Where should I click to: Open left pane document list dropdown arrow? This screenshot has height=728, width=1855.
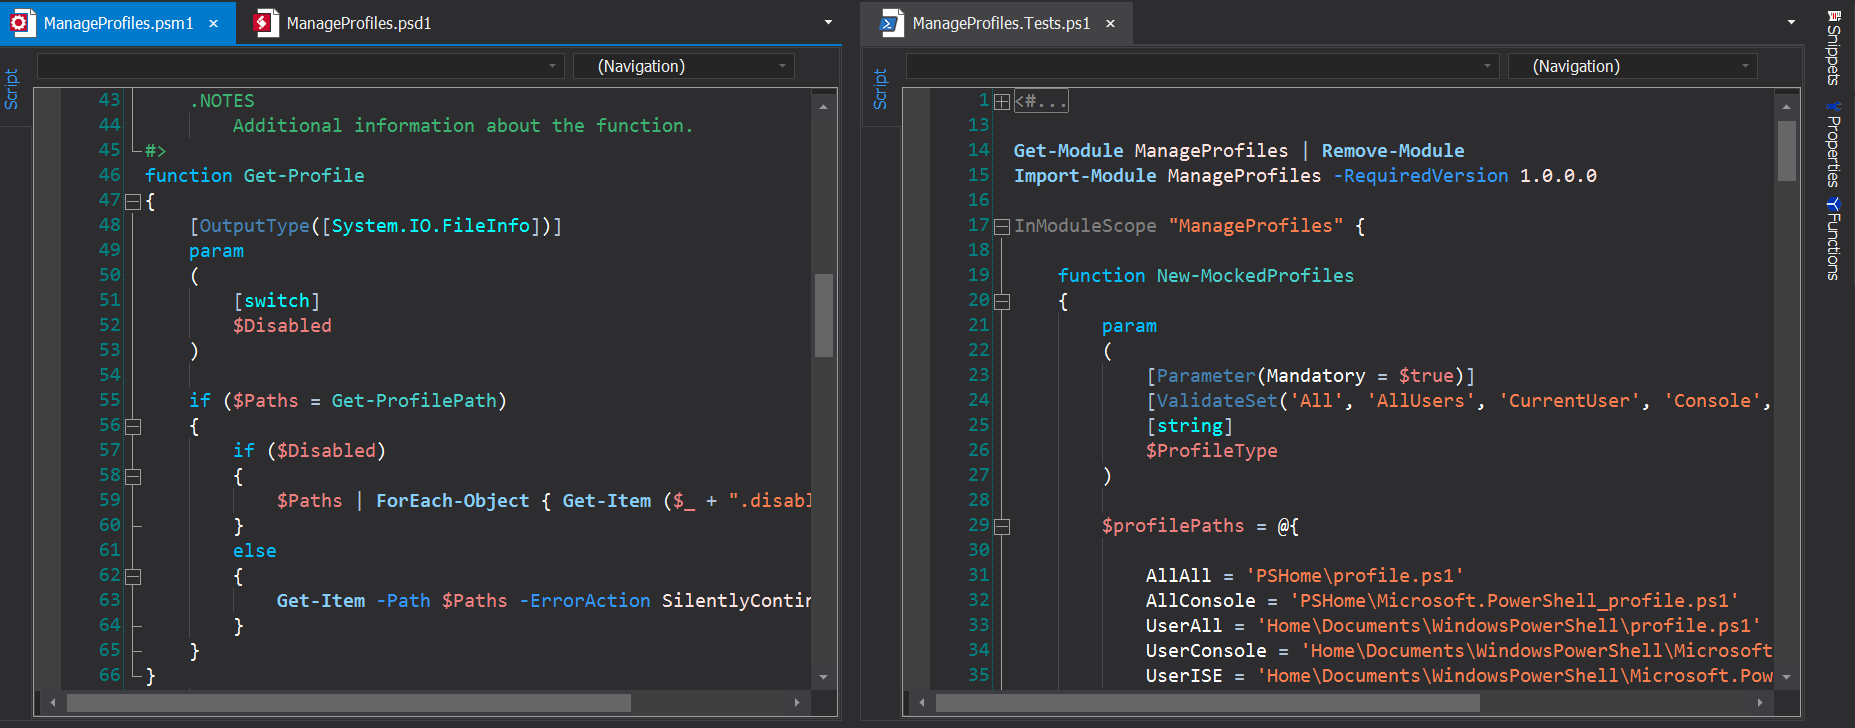pyautogui.click(x=828, y=22)
